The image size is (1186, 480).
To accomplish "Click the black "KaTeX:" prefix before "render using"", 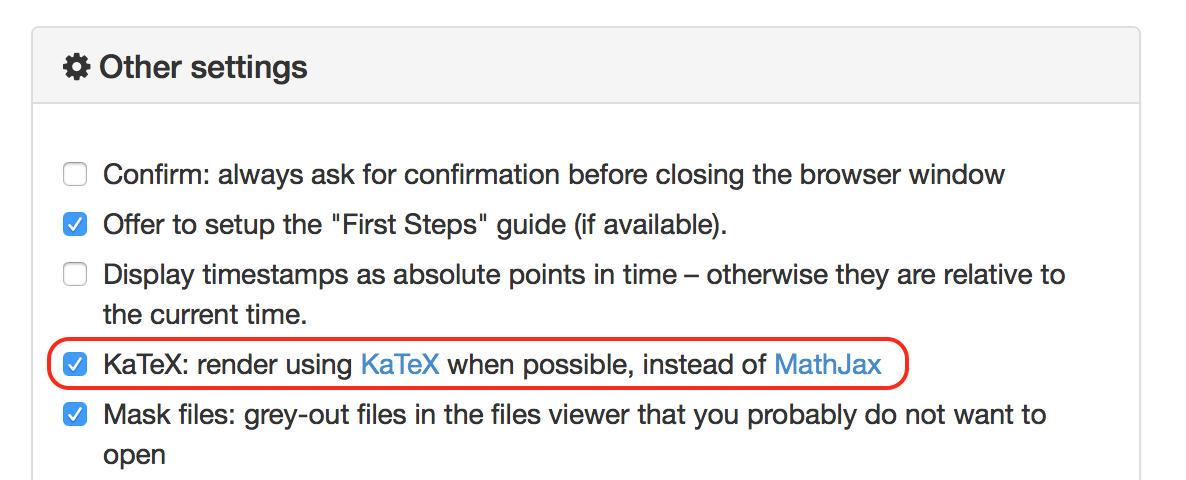I will click(x=146, y=364).
